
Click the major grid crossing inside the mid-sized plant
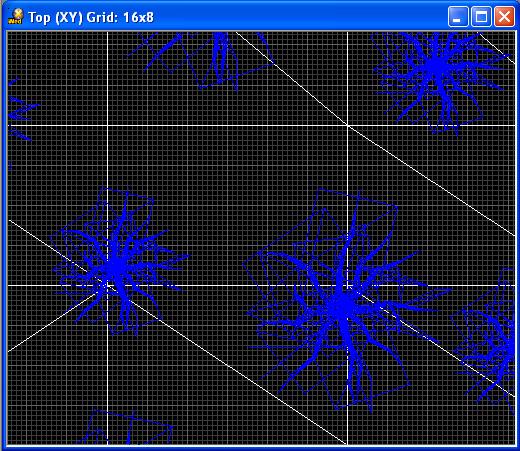[107, 285]
